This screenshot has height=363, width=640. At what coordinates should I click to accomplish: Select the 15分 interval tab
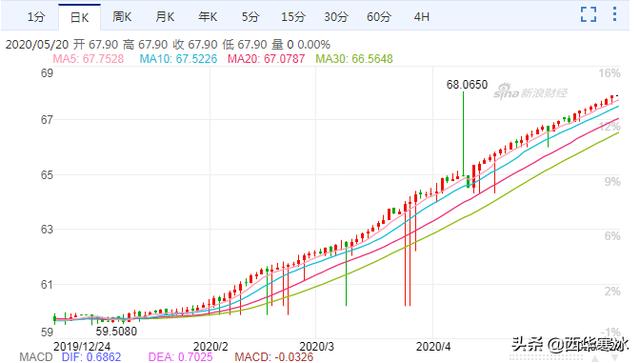click(x=293, y=17)
